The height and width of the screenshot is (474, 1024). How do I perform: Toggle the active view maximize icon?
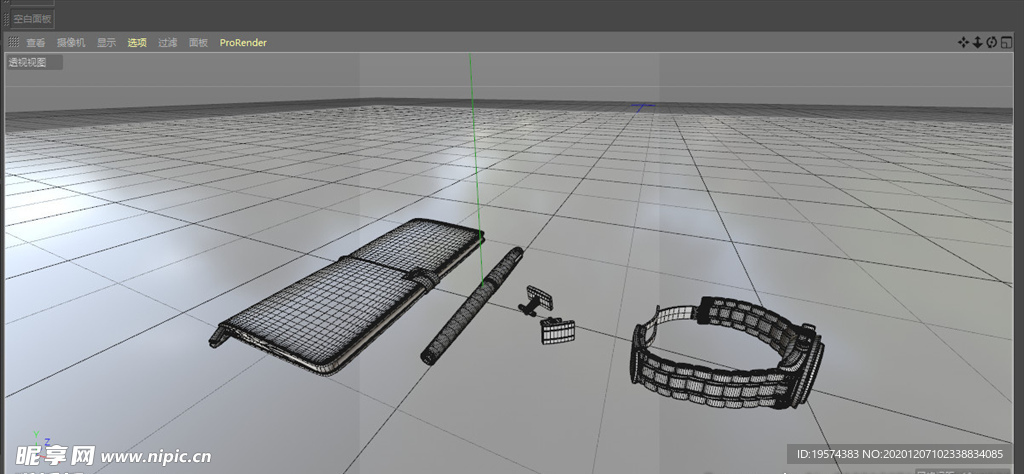point(1006,42)
